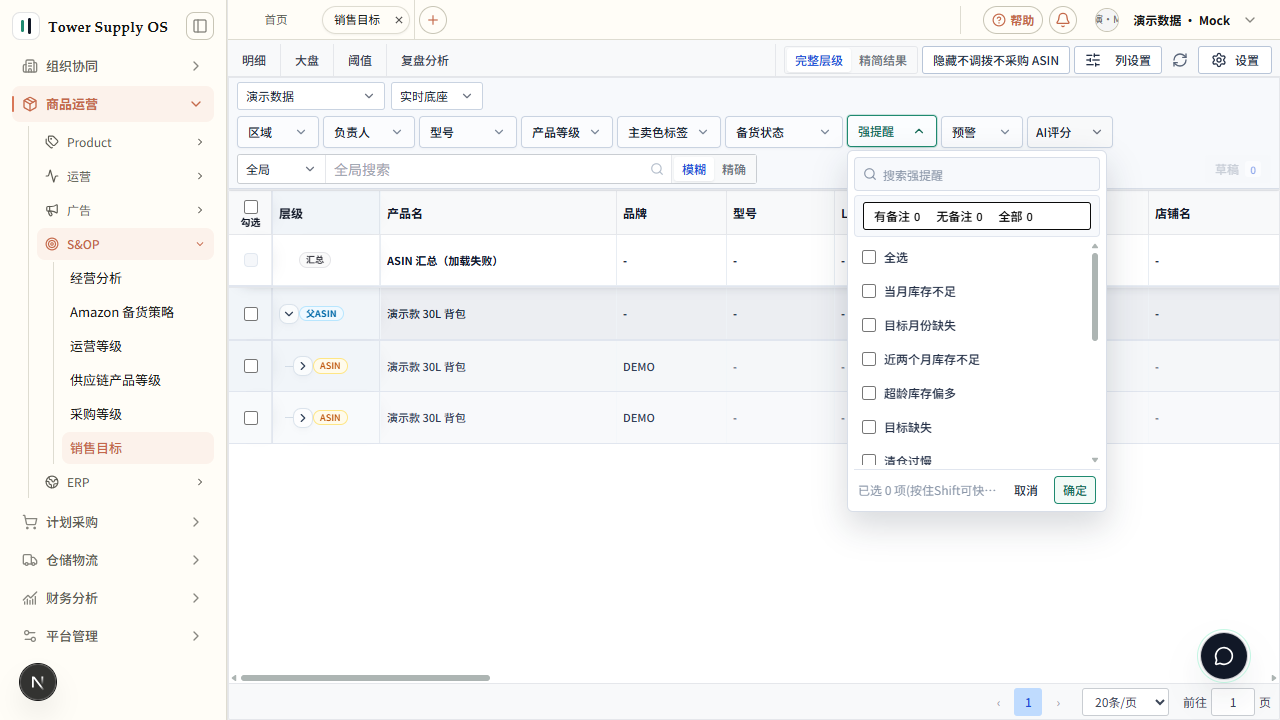Open the 备货状态 filter dropdown

click(x=784, y=132)
